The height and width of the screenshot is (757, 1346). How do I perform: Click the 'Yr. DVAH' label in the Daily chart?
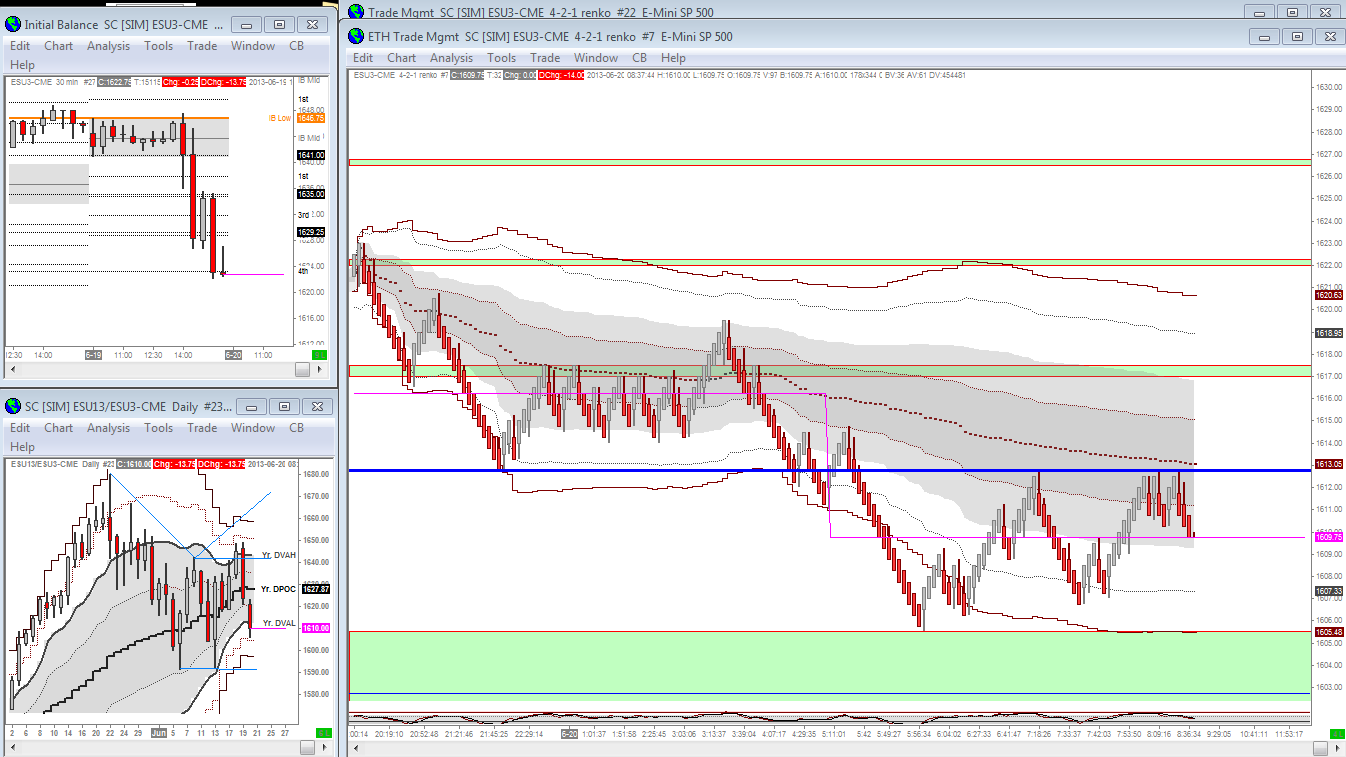tap(279, 555)
